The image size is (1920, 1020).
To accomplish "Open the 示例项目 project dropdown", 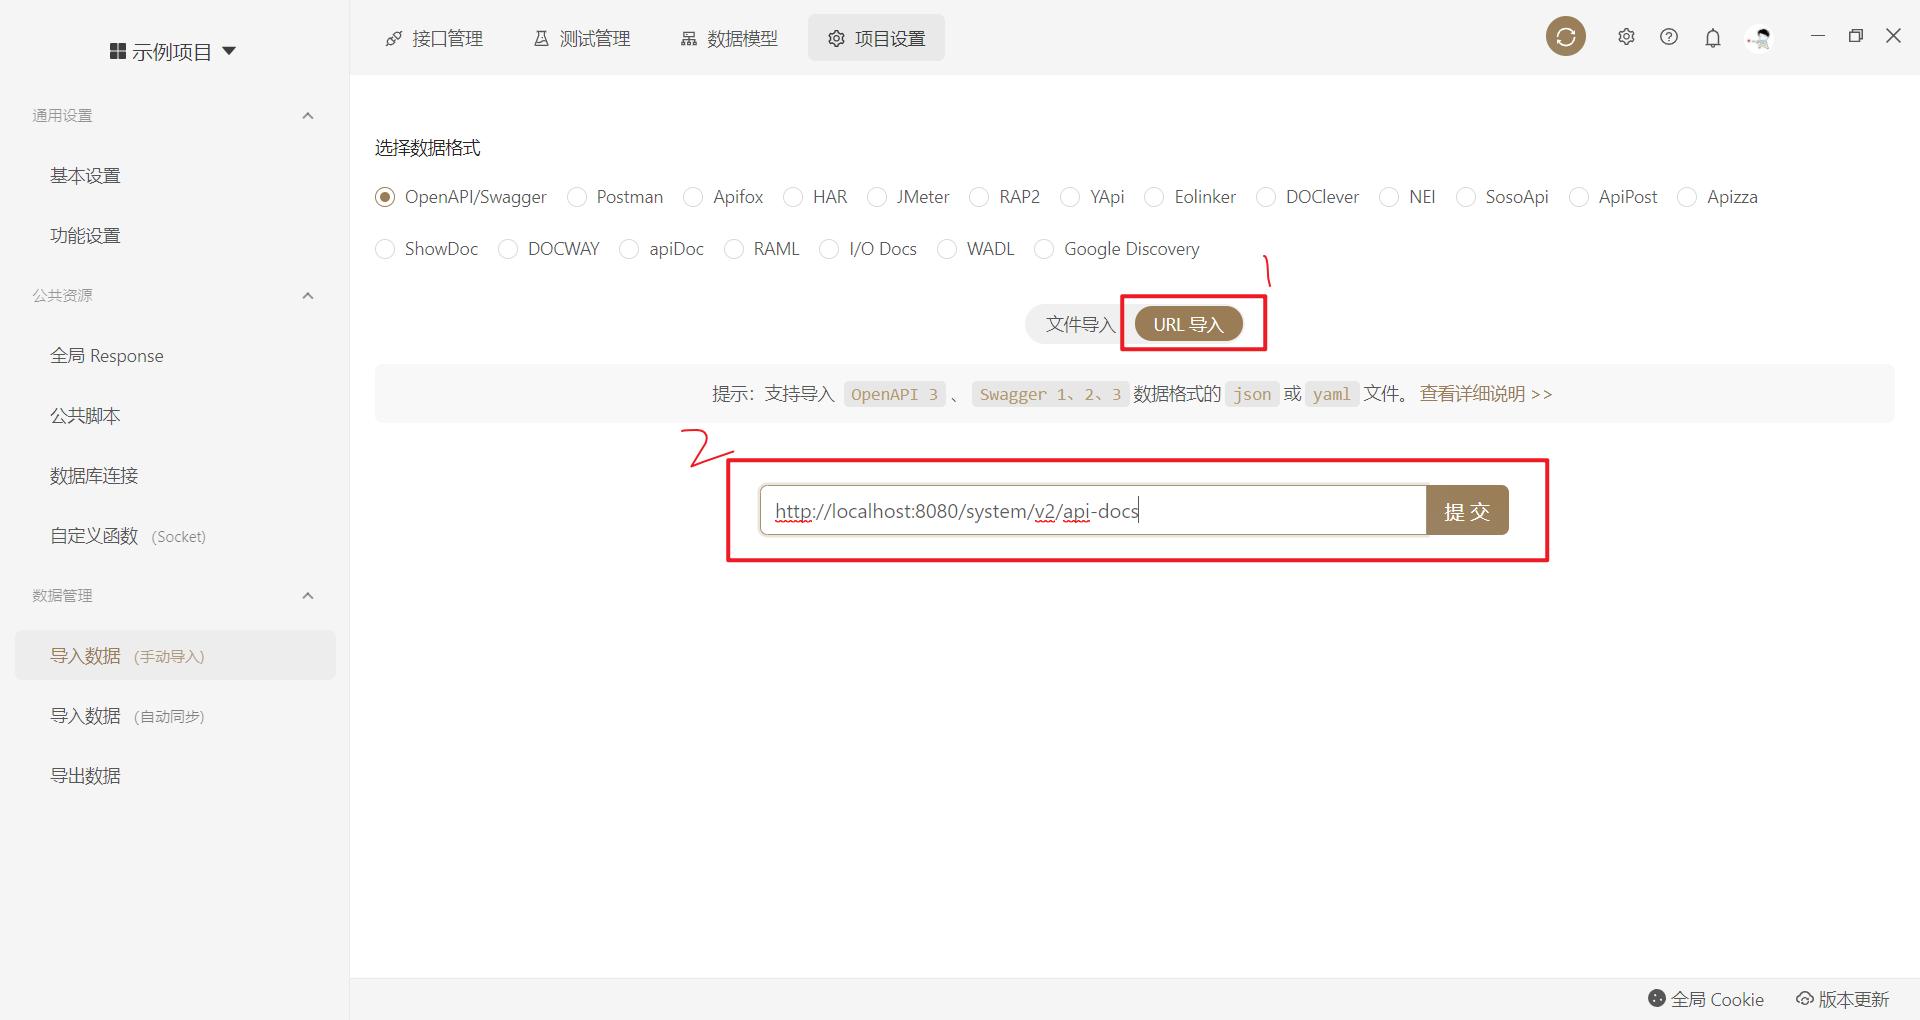I will click(173, 51).
